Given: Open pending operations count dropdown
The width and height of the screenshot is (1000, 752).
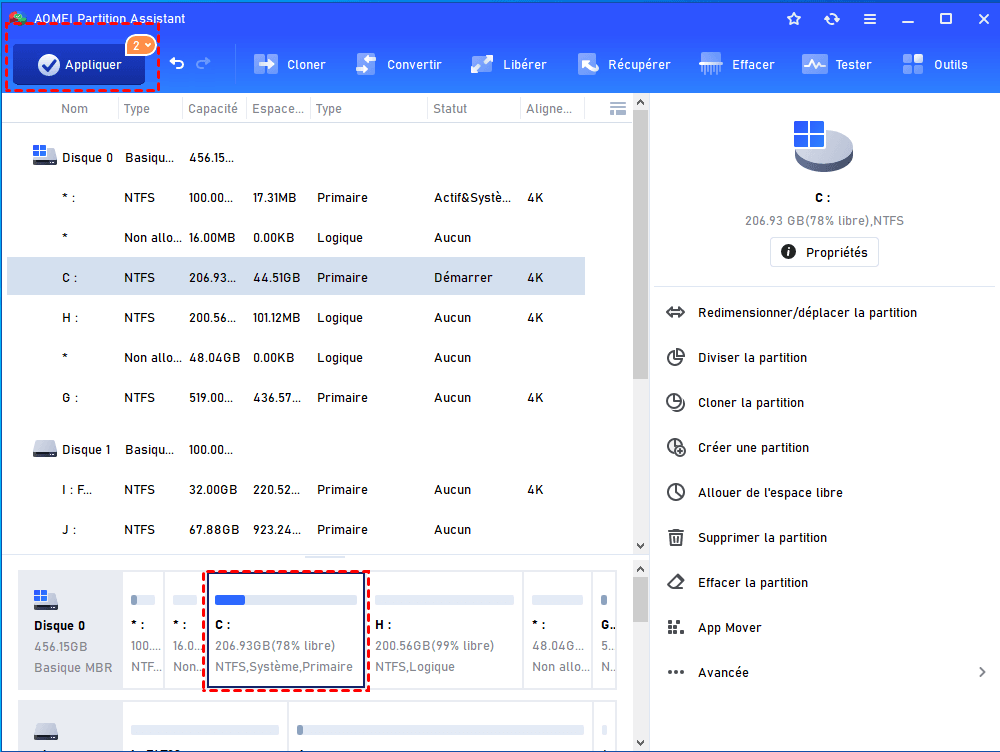Looking at the screenshot, I should click(x=140, y=45).
